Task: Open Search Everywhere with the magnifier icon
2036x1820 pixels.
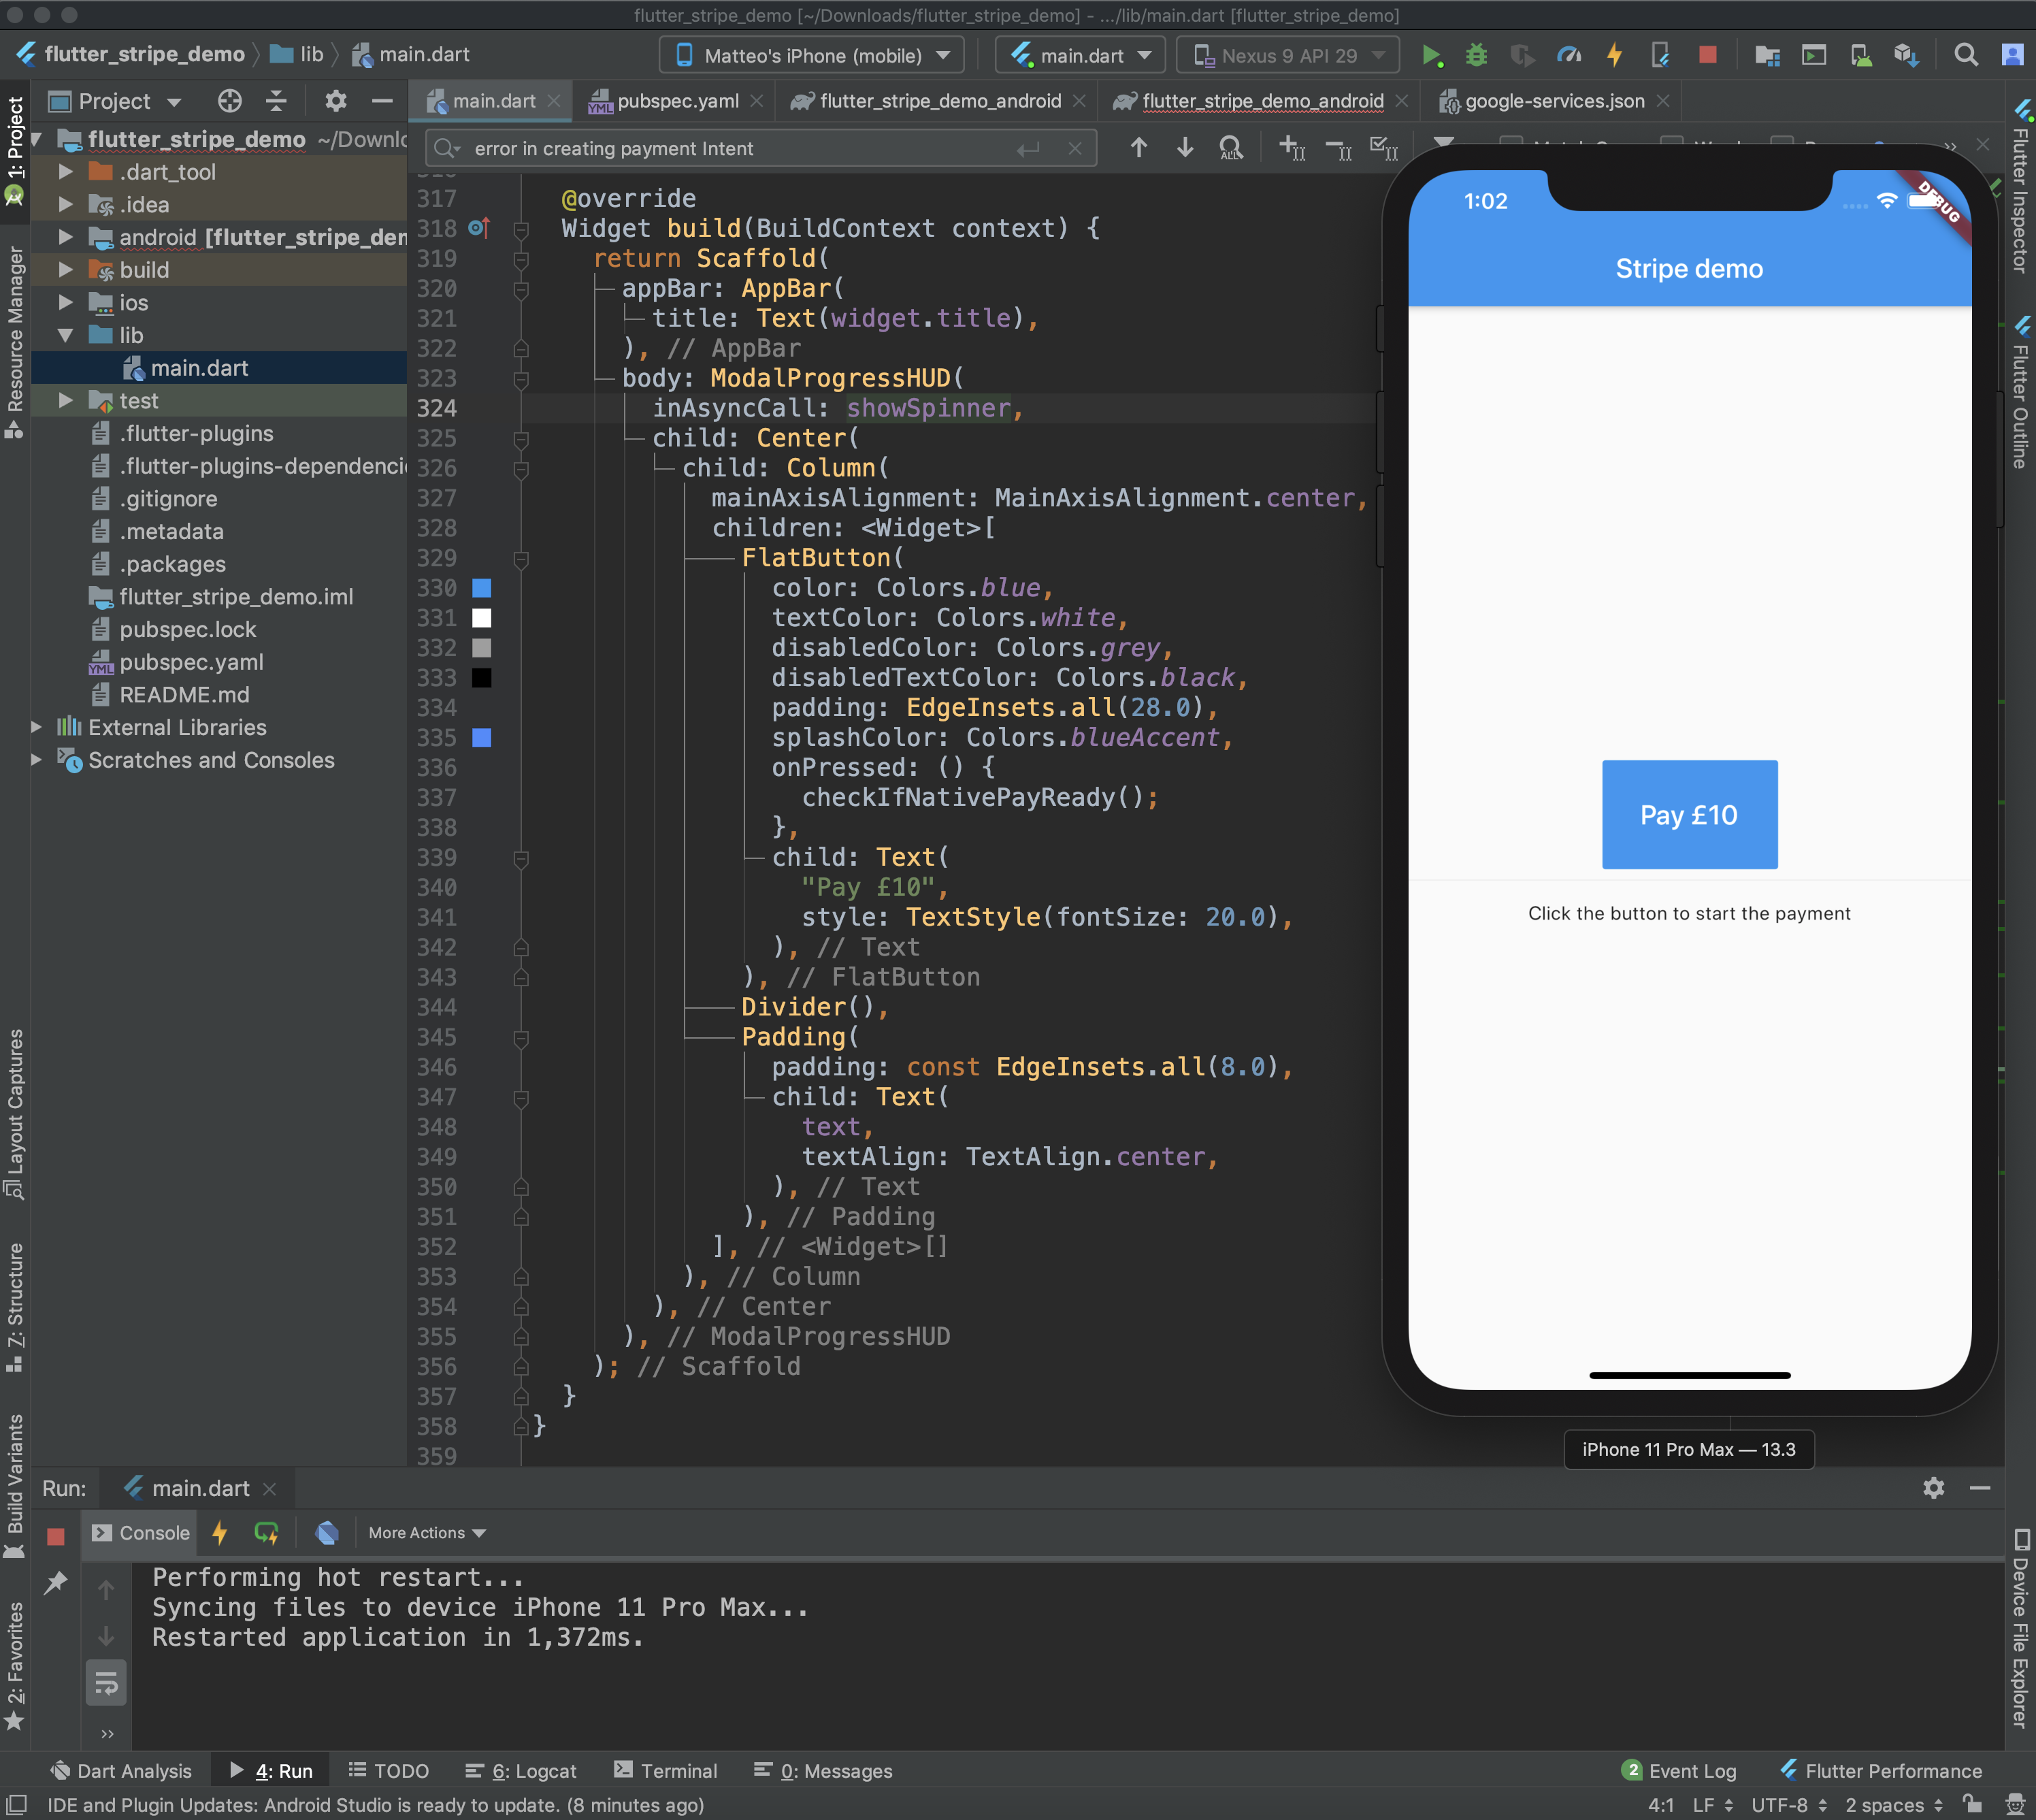Action: pos(1966,55)
